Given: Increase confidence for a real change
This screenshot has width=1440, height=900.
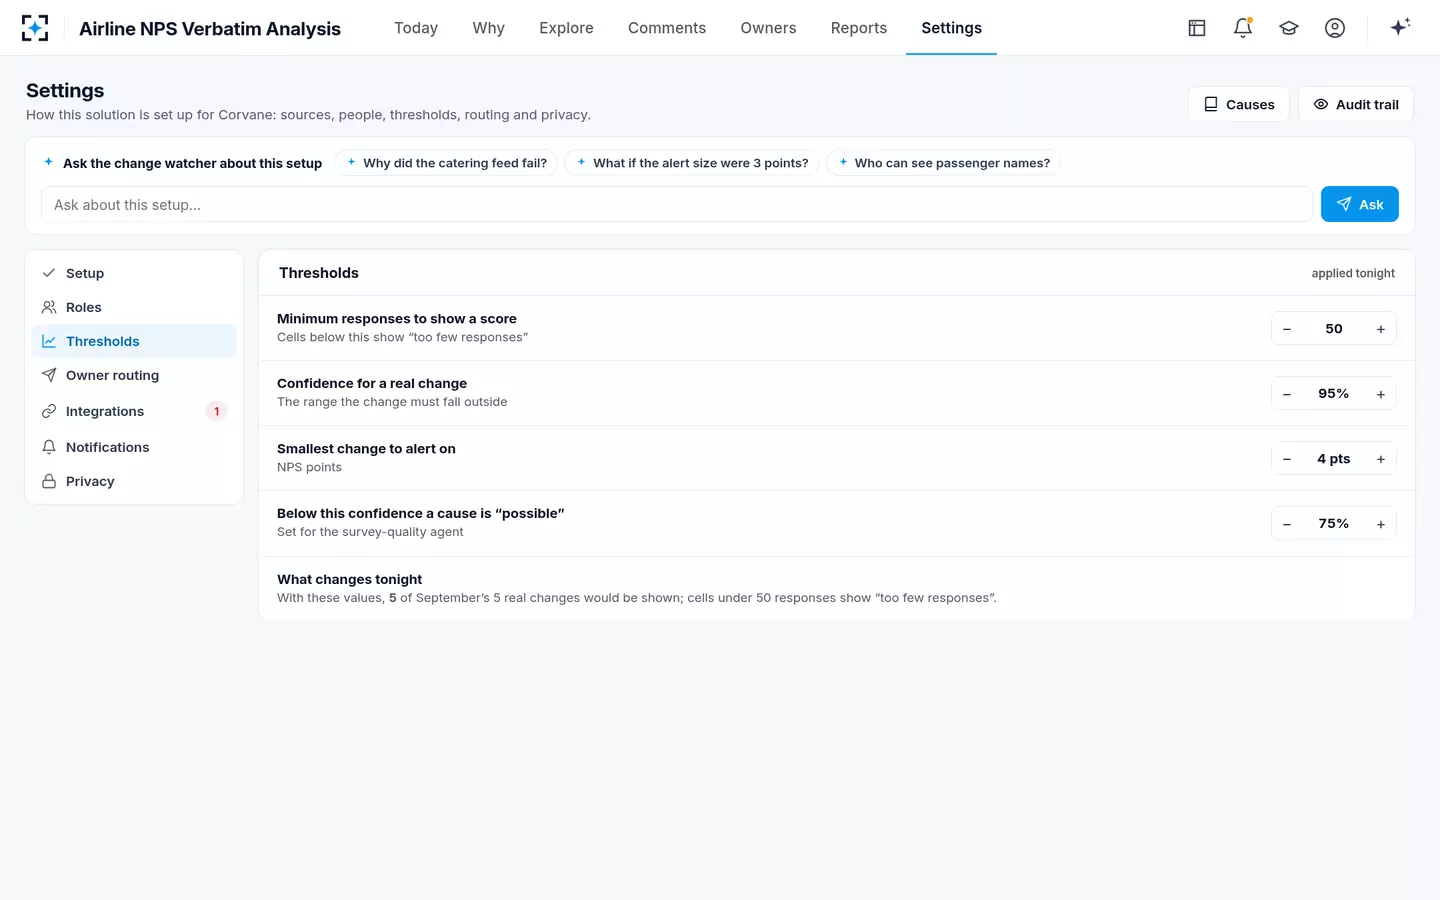Looking at the screenshot, I should [1381, 394].
